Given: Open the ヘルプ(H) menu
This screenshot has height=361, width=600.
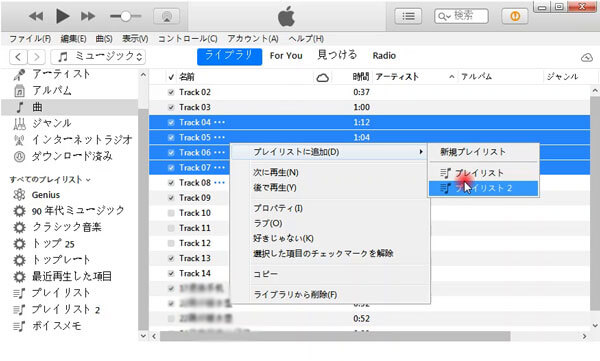Looking at the screenshot, I should coord(306,39).
